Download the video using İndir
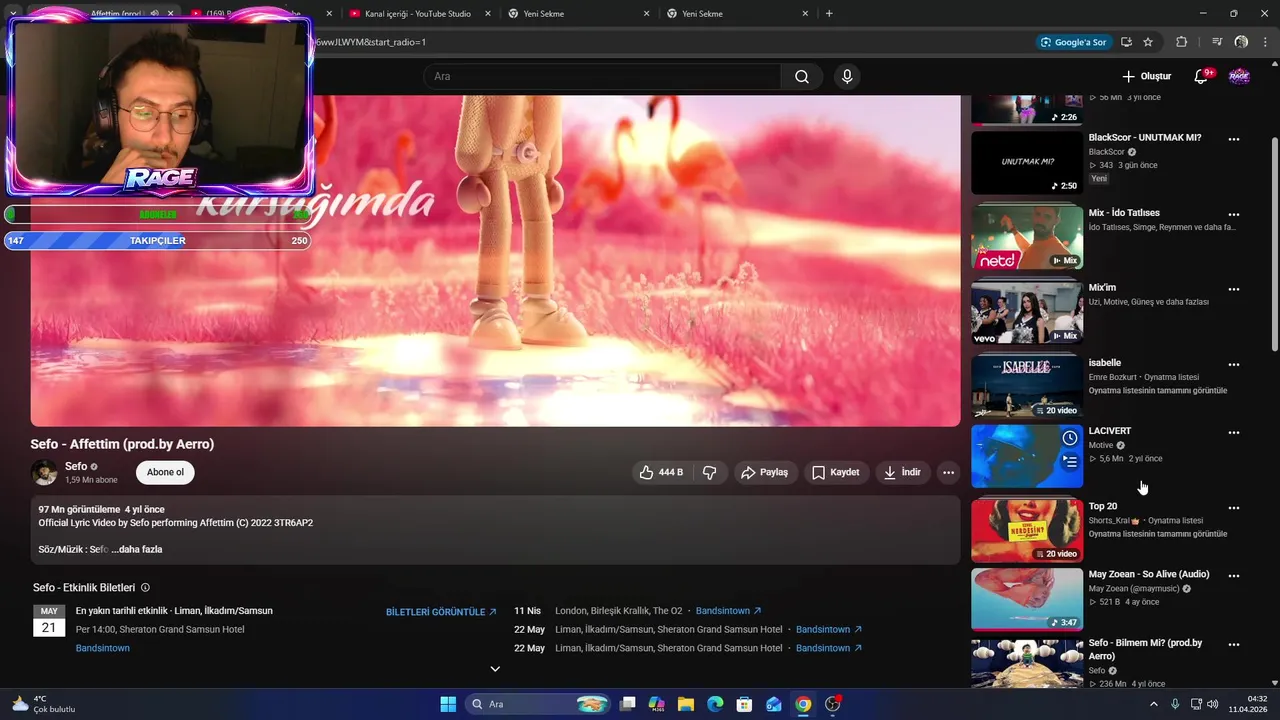This screenshot has width=1280, height=720. pos(902,472)
